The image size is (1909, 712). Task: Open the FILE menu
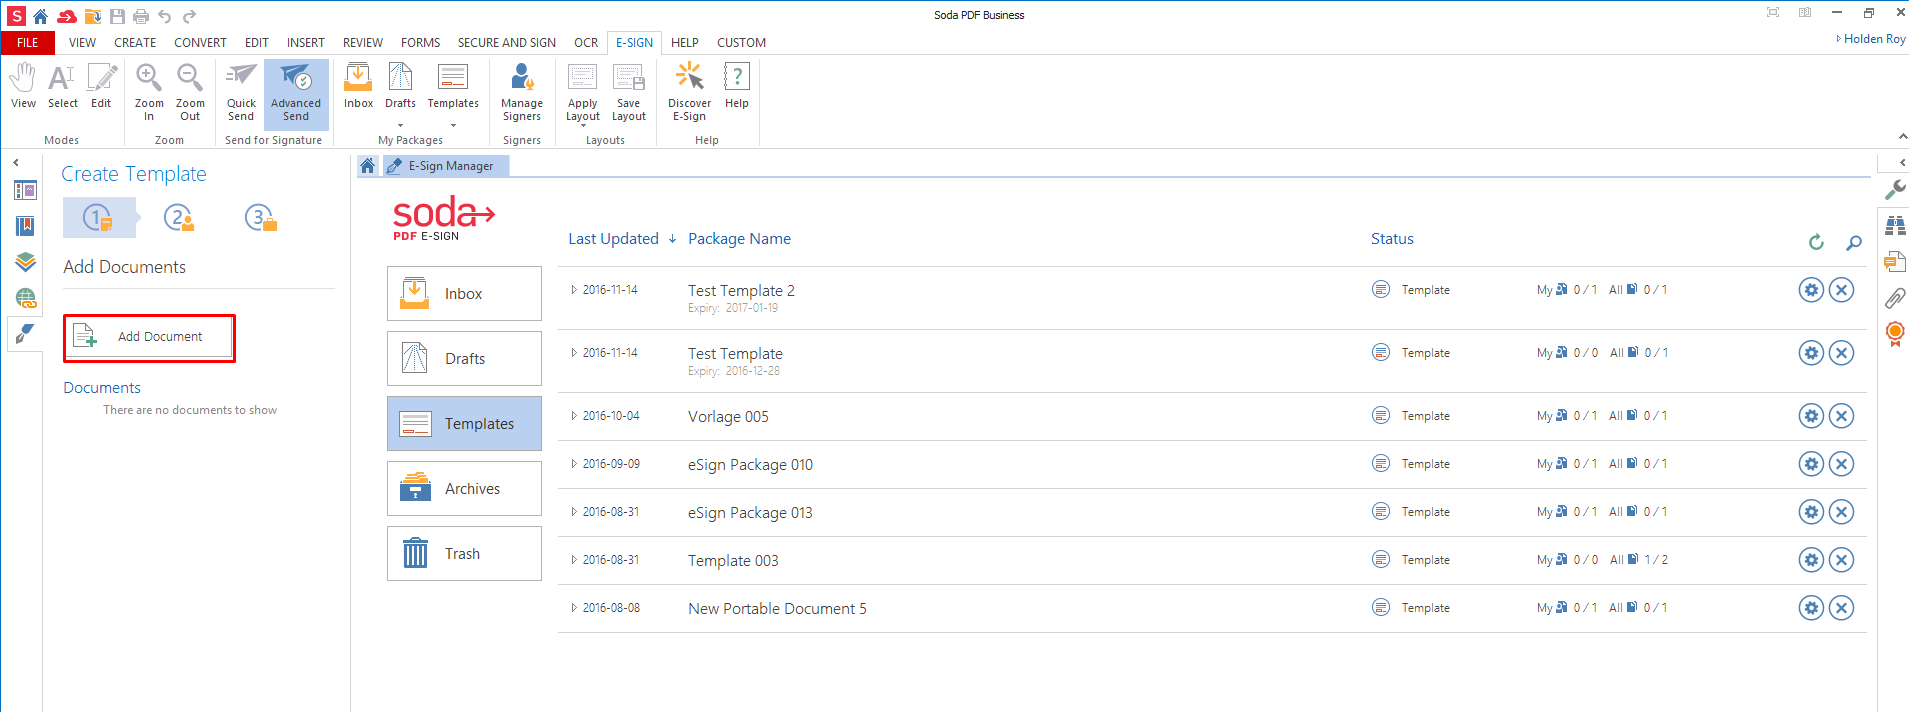click(28, 43)
